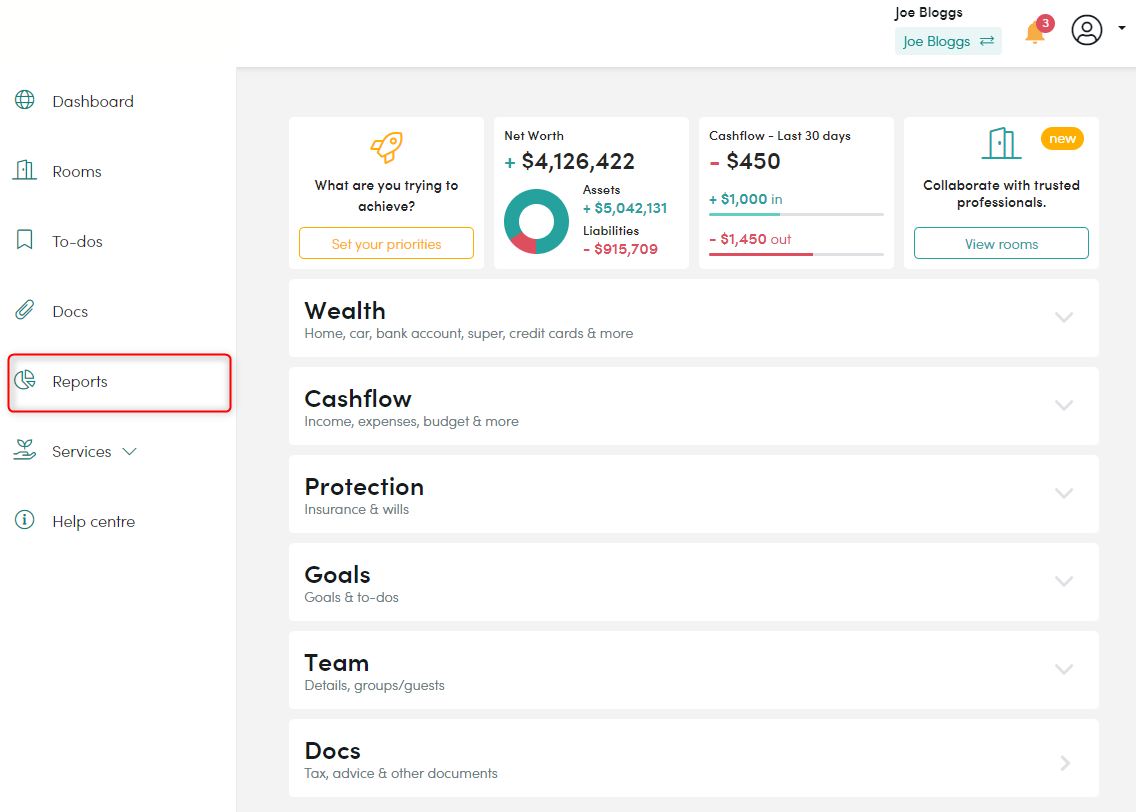1136x812 pixels.
Task: Open the Team section
Action: (1064, 669)
